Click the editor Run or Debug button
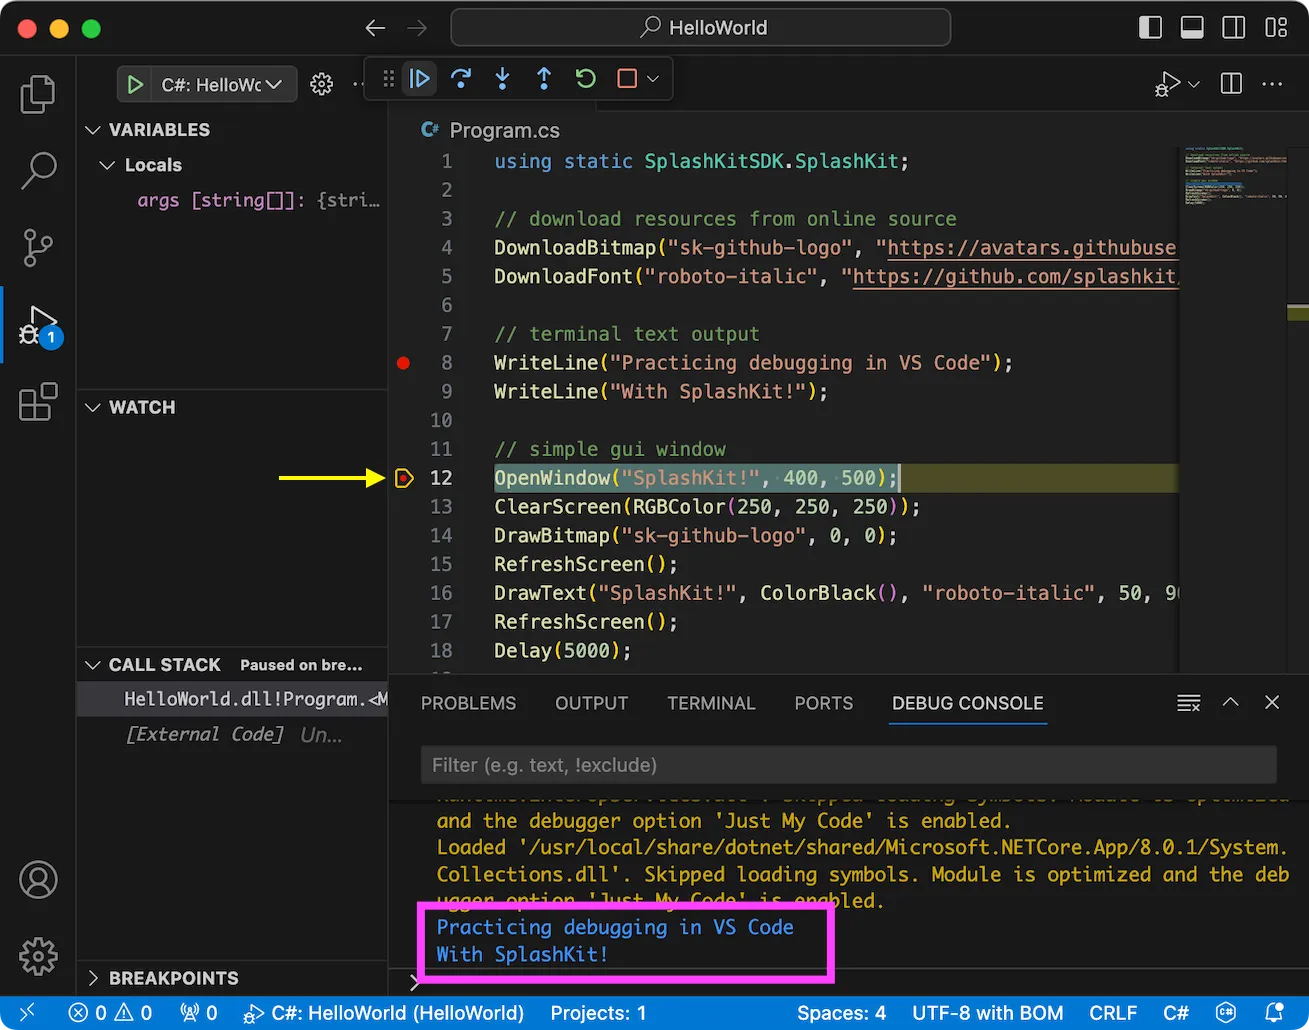 [x=1167, y=84]
